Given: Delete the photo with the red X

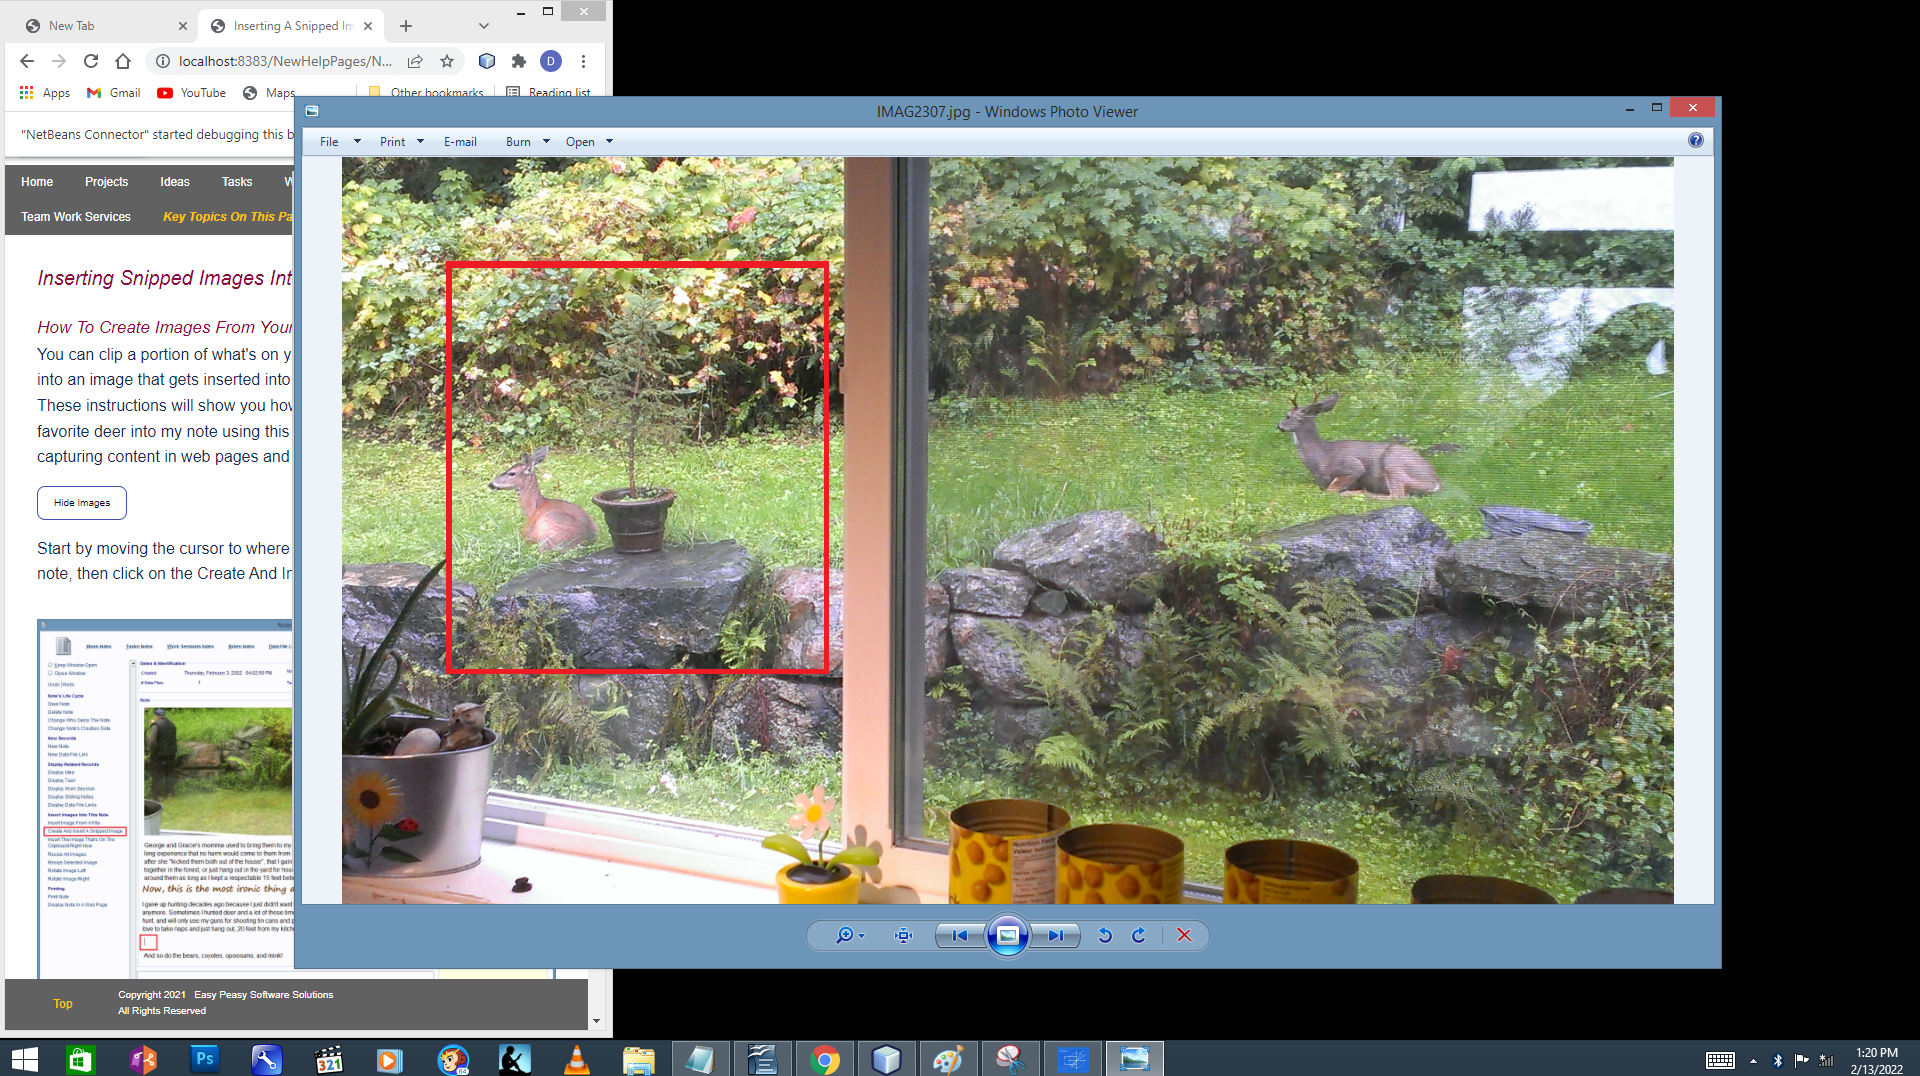Looking at the screenshot, I should (1184, 935).
